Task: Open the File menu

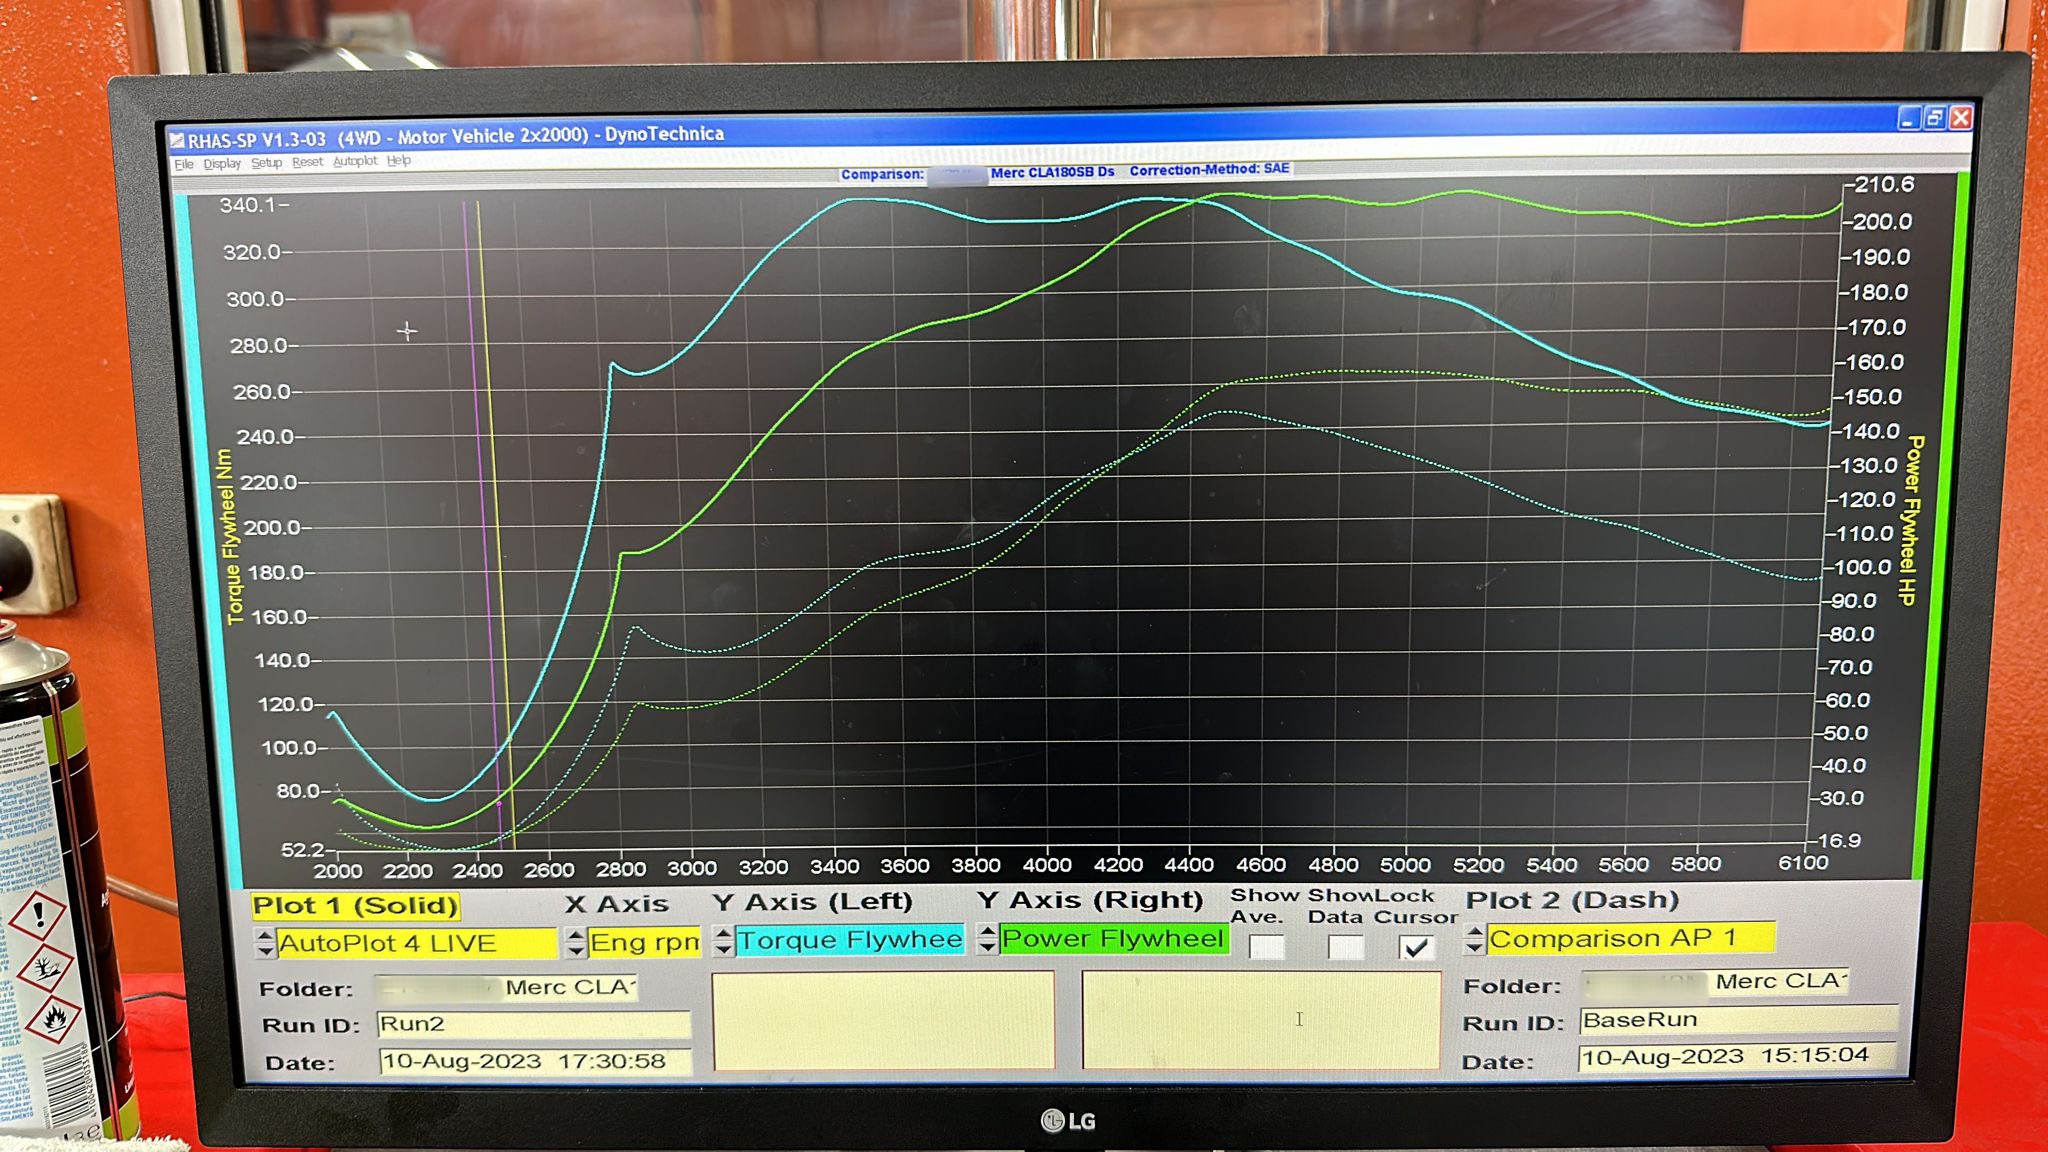Action: tap(184, 165)
